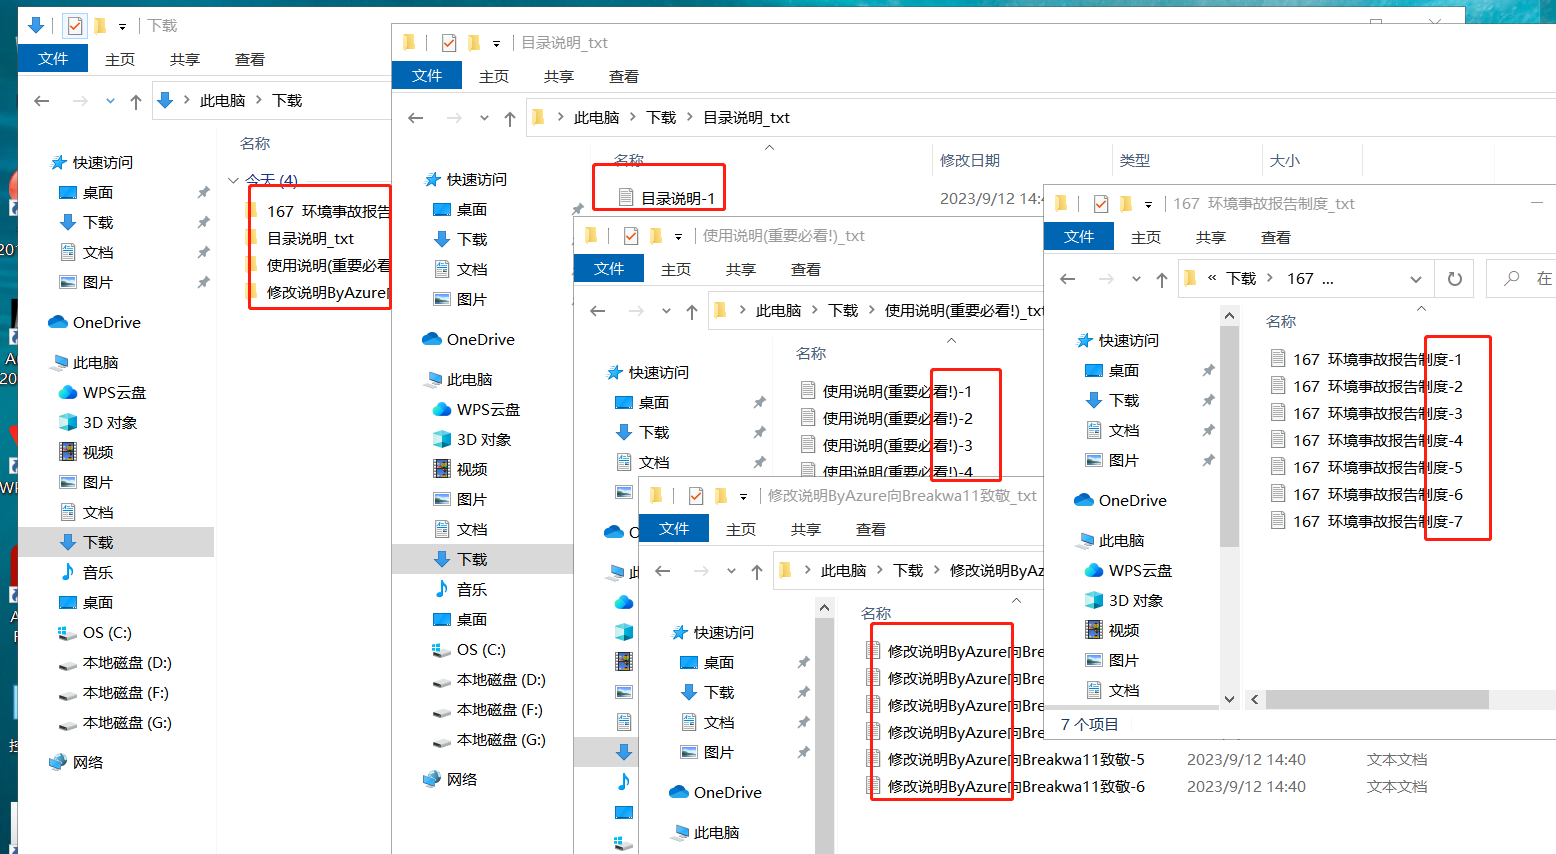Image resolution: width=1556 pixels, height=854 pixels.
Task: Sort by 类型 column in 目录说明_txt window
Action: click(1135, 160)
